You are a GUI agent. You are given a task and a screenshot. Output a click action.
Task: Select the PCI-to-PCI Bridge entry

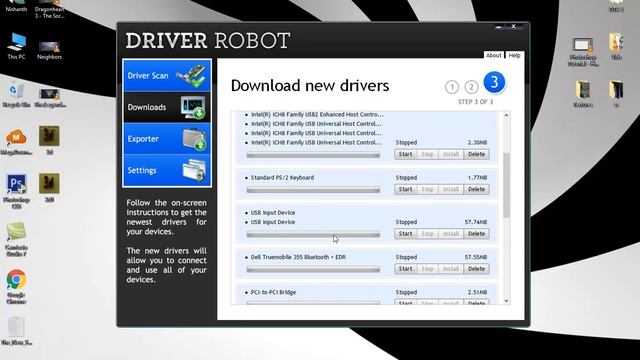tap(273, 292)
